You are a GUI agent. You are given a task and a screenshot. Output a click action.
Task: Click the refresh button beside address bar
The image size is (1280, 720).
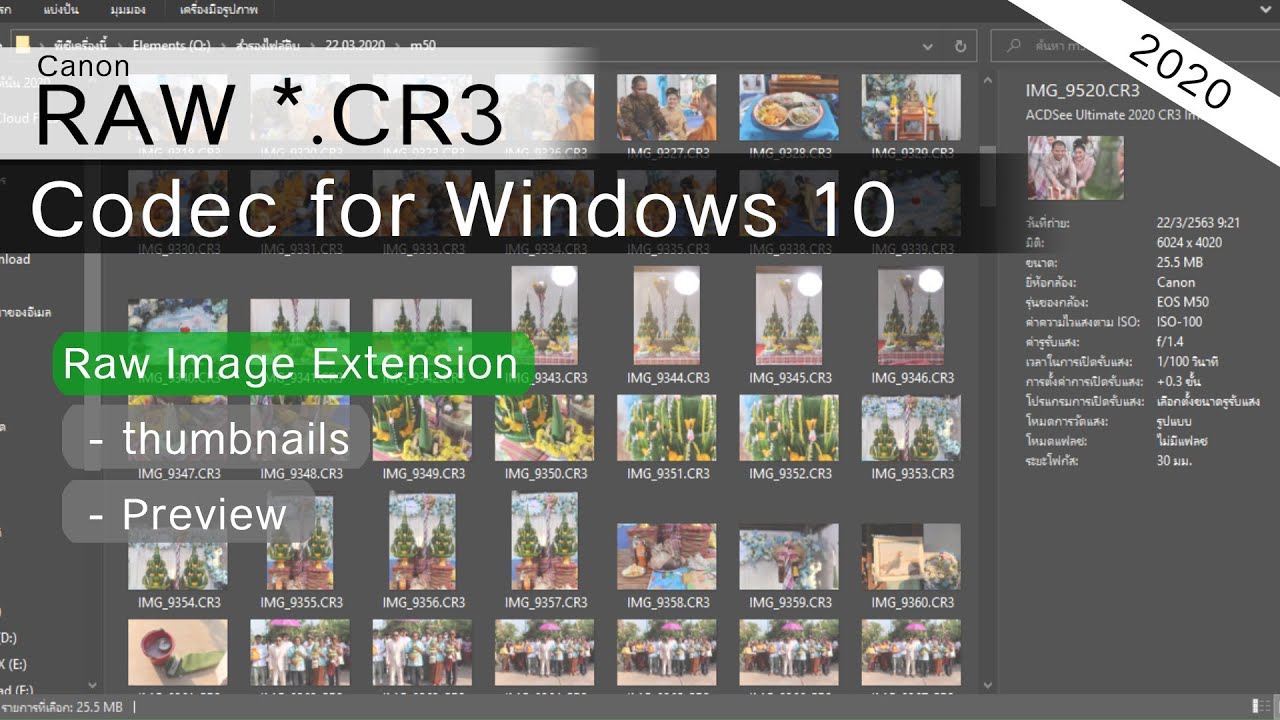[x=961, y=46]
